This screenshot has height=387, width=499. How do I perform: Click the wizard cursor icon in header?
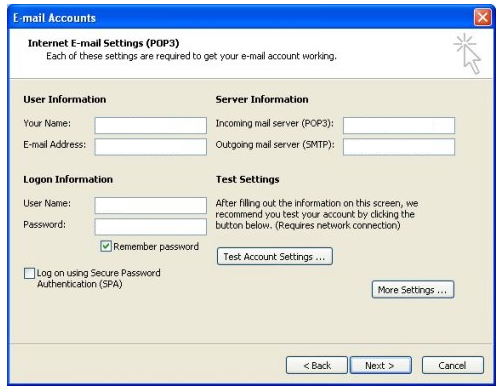[467, 53]
